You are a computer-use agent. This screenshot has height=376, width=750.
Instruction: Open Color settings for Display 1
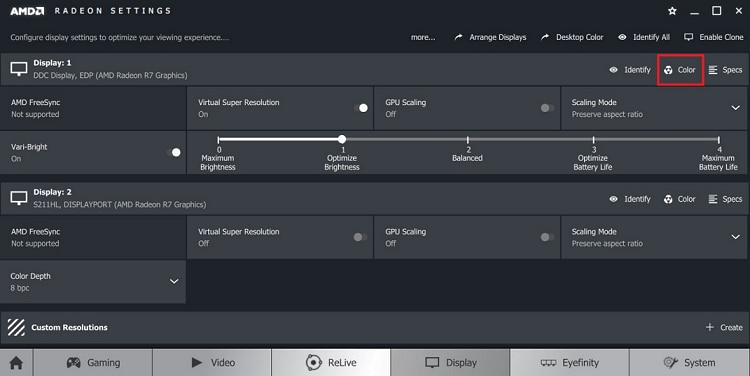point(680,70)
